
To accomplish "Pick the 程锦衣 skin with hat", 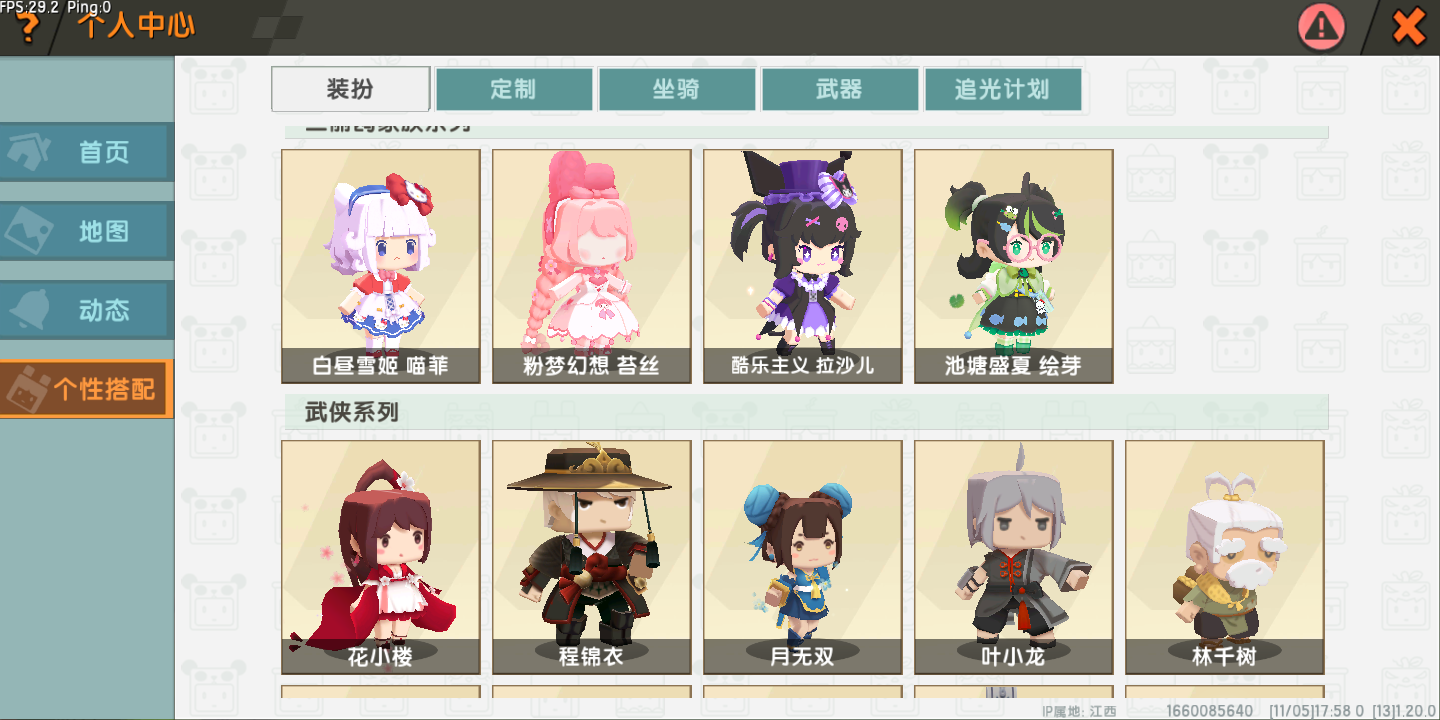I will [x=592, y=557].
